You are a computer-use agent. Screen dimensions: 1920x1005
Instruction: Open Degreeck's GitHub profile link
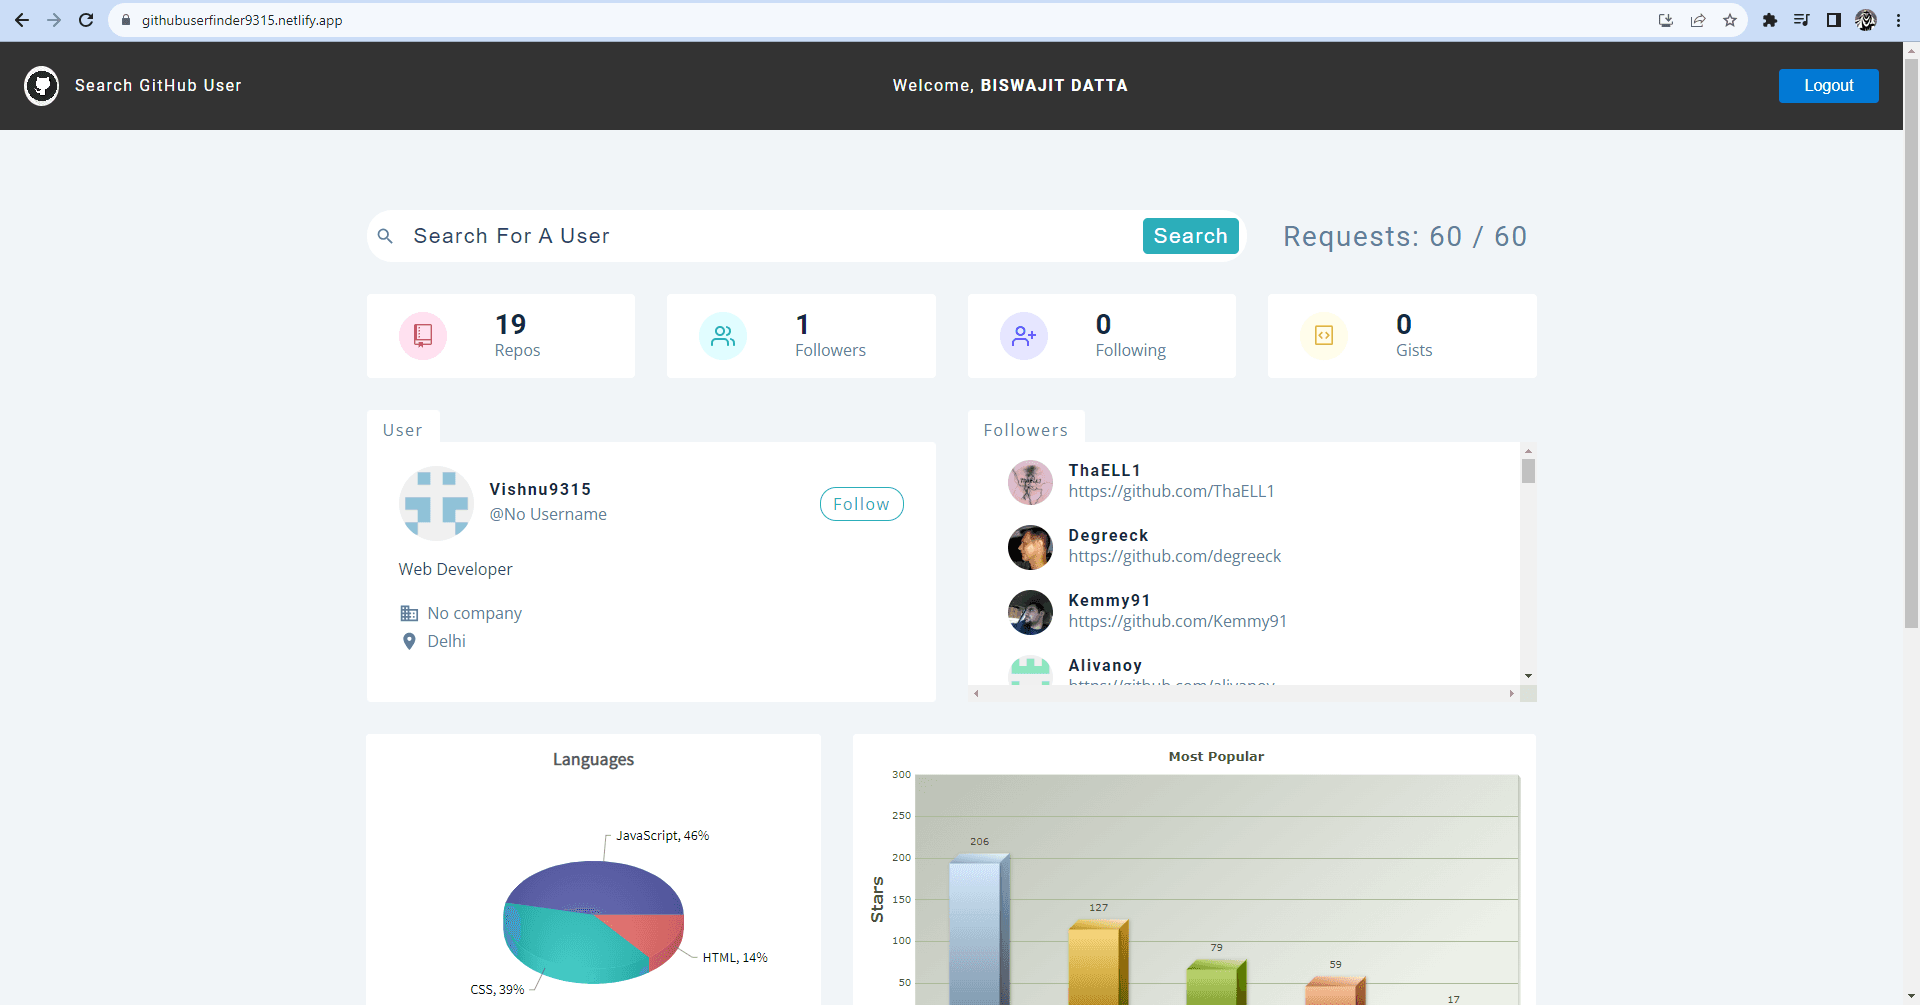point(1174,556)
